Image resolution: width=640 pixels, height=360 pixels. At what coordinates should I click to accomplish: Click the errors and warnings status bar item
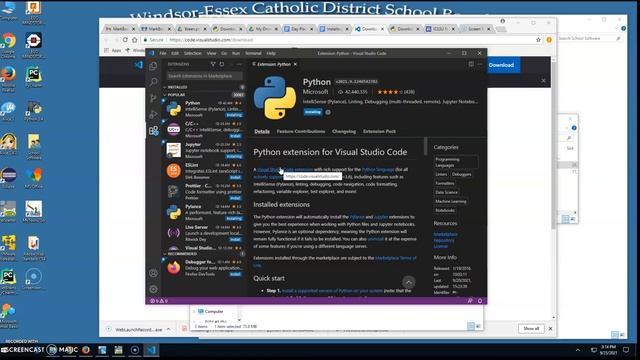pos(159,301)
